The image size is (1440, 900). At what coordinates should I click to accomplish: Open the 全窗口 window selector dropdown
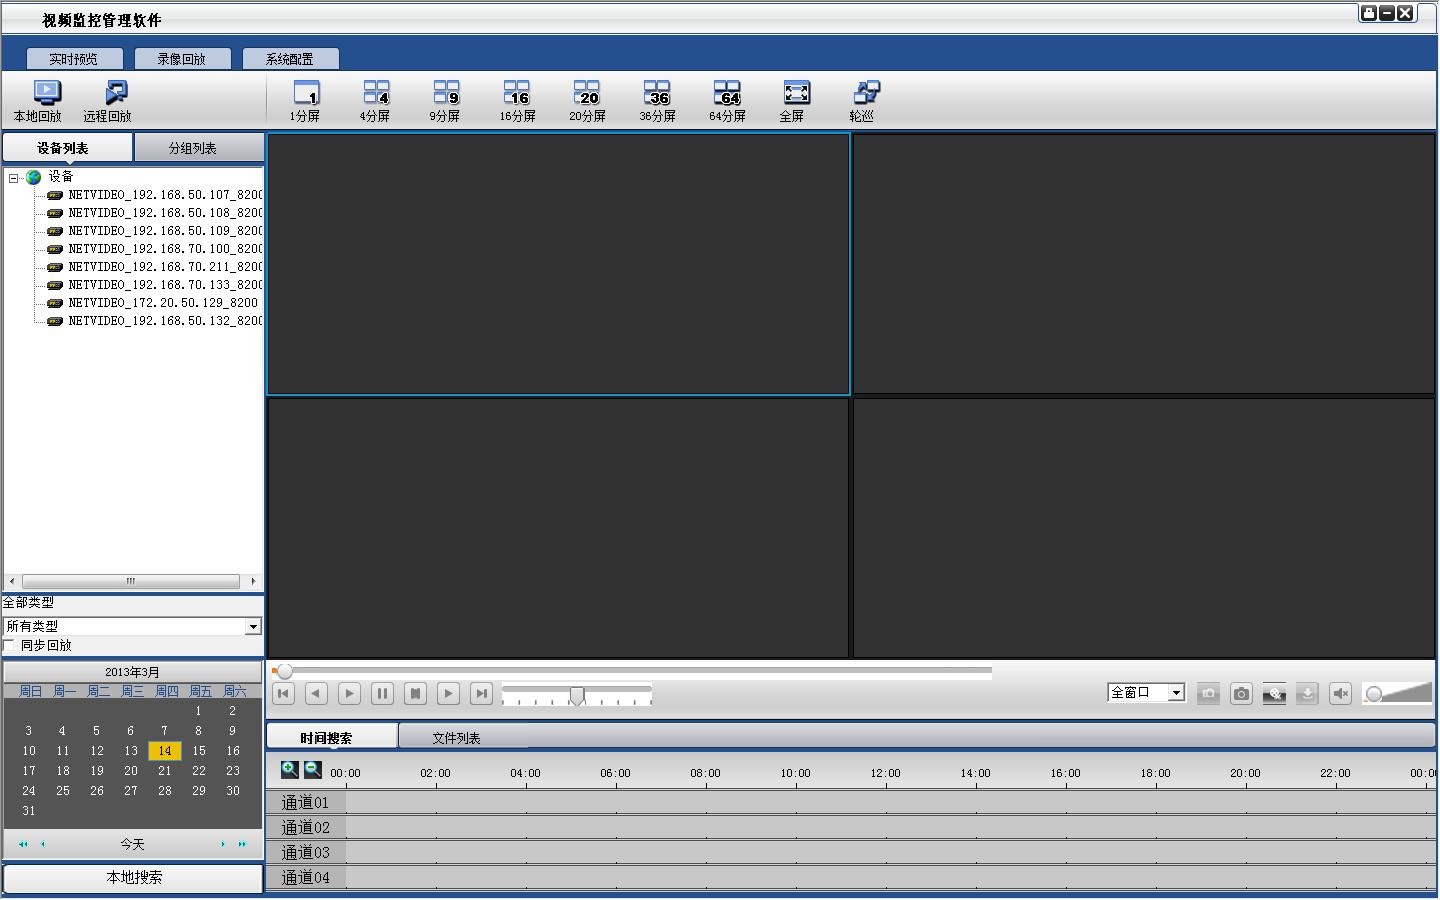click(1176, 693)
